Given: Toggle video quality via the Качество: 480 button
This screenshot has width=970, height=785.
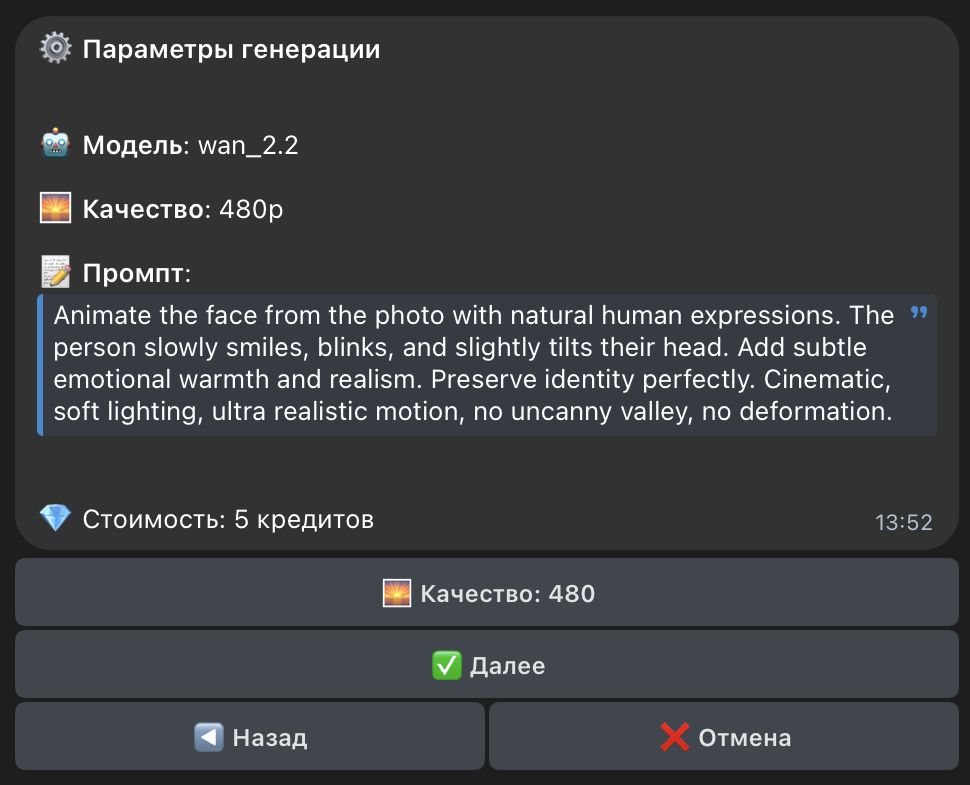Looking at the screenshot, I should pyautogui.click(x=485, y=592).
